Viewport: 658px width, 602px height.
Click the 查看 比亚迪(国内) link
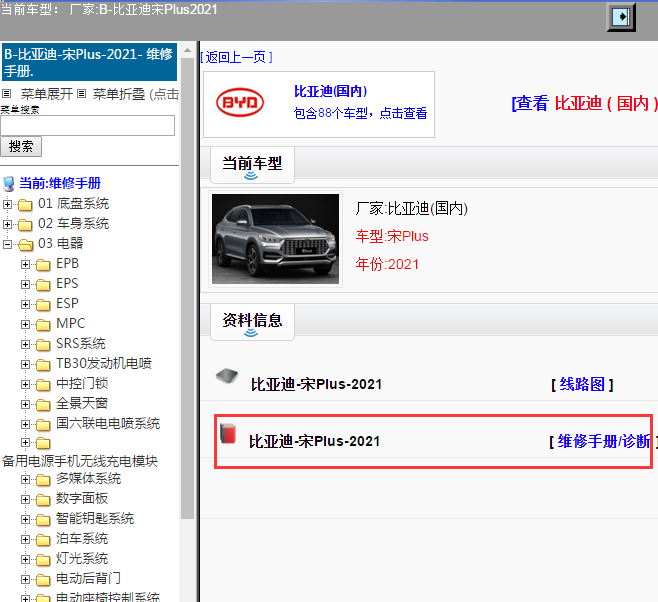point(585,103)
